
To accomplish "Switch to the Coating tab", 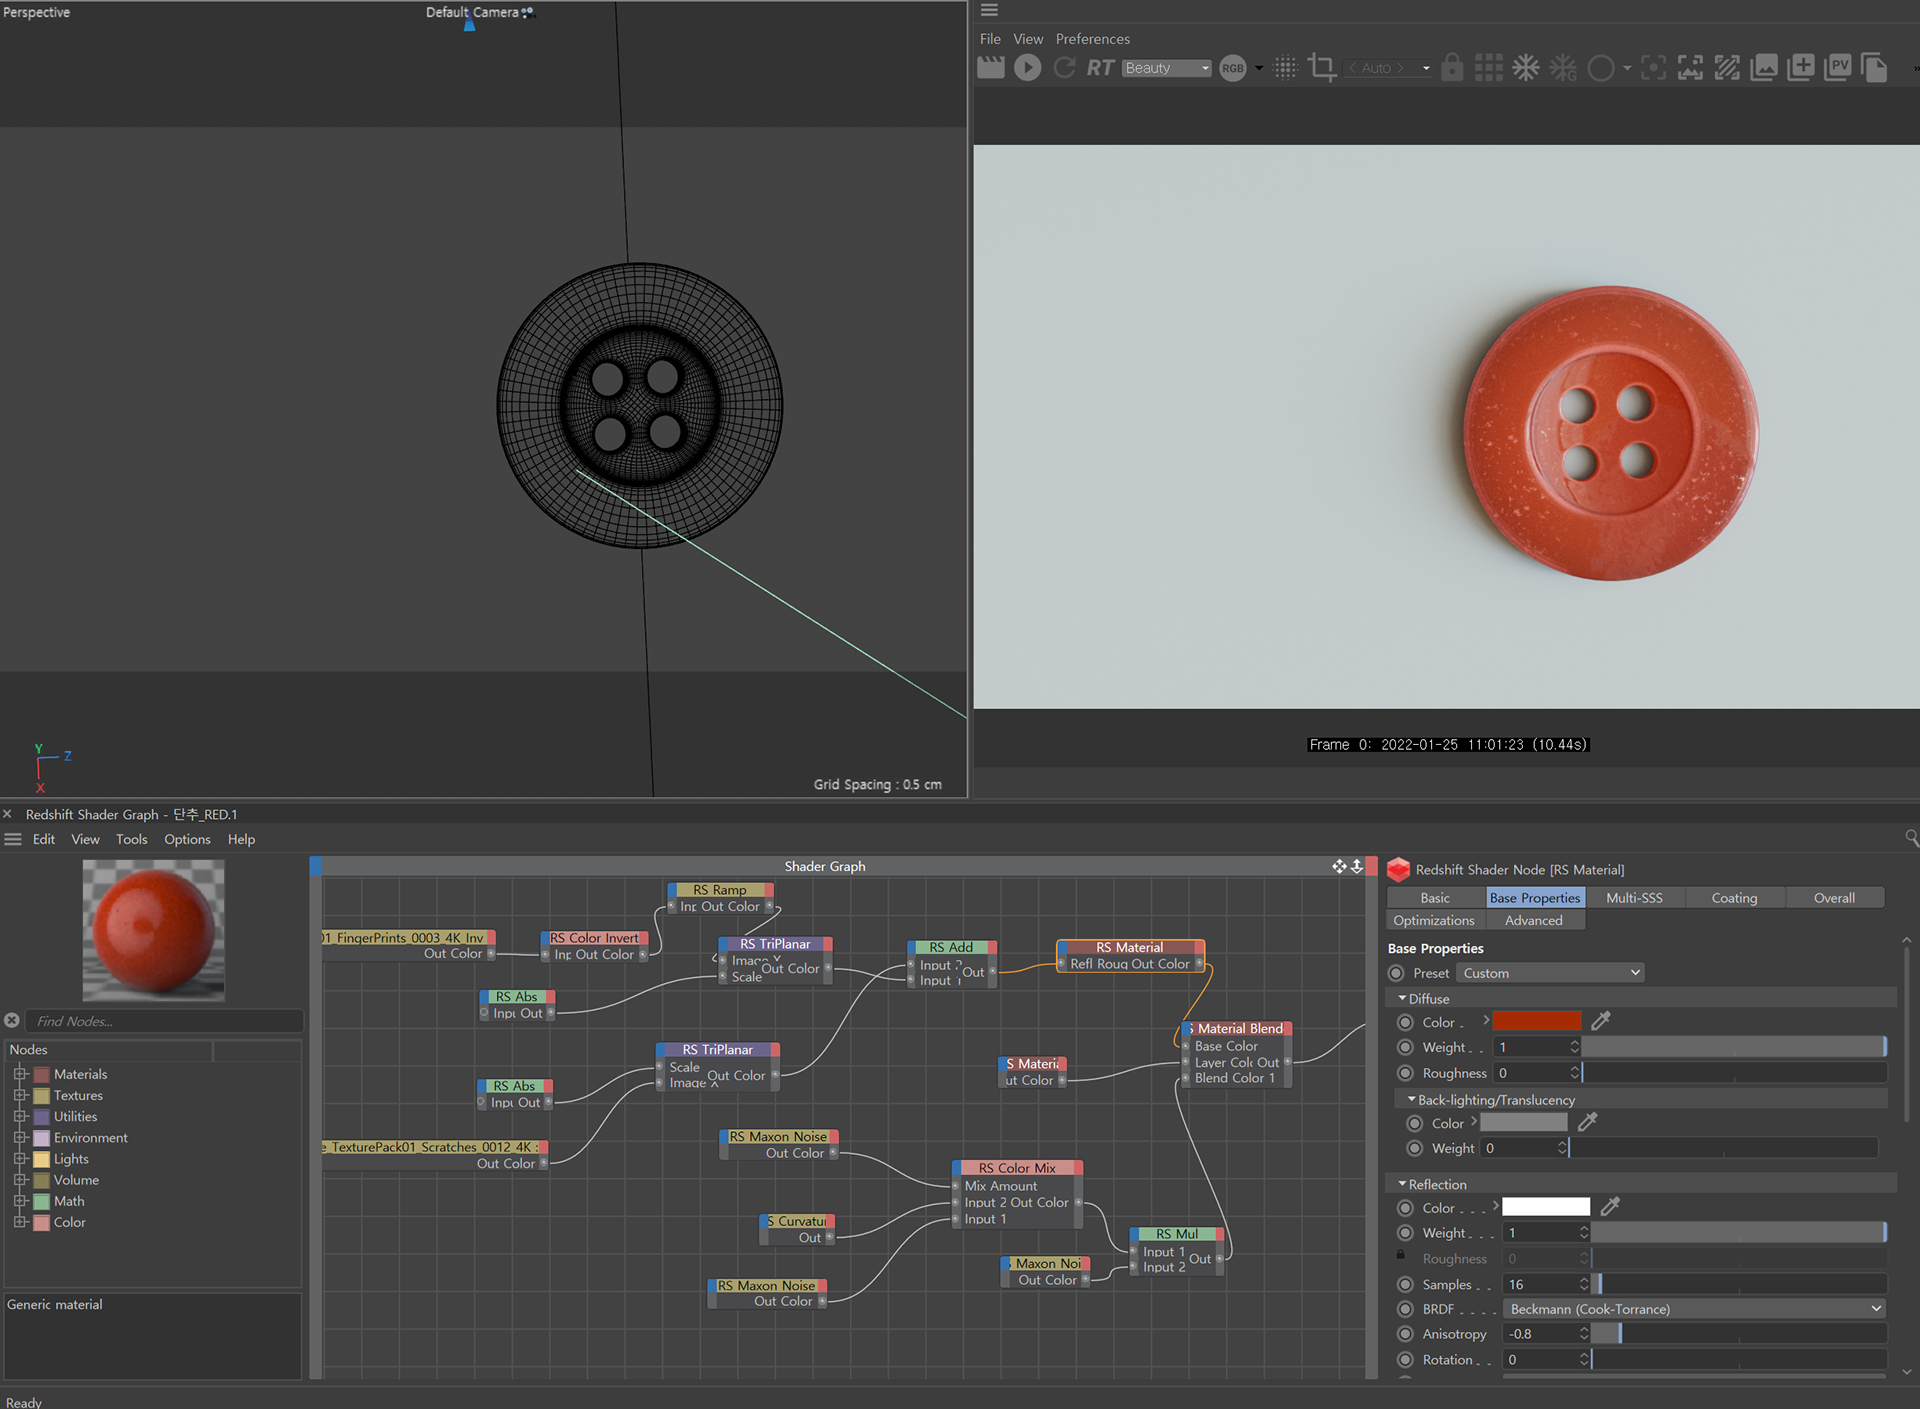I will 1733,898.
